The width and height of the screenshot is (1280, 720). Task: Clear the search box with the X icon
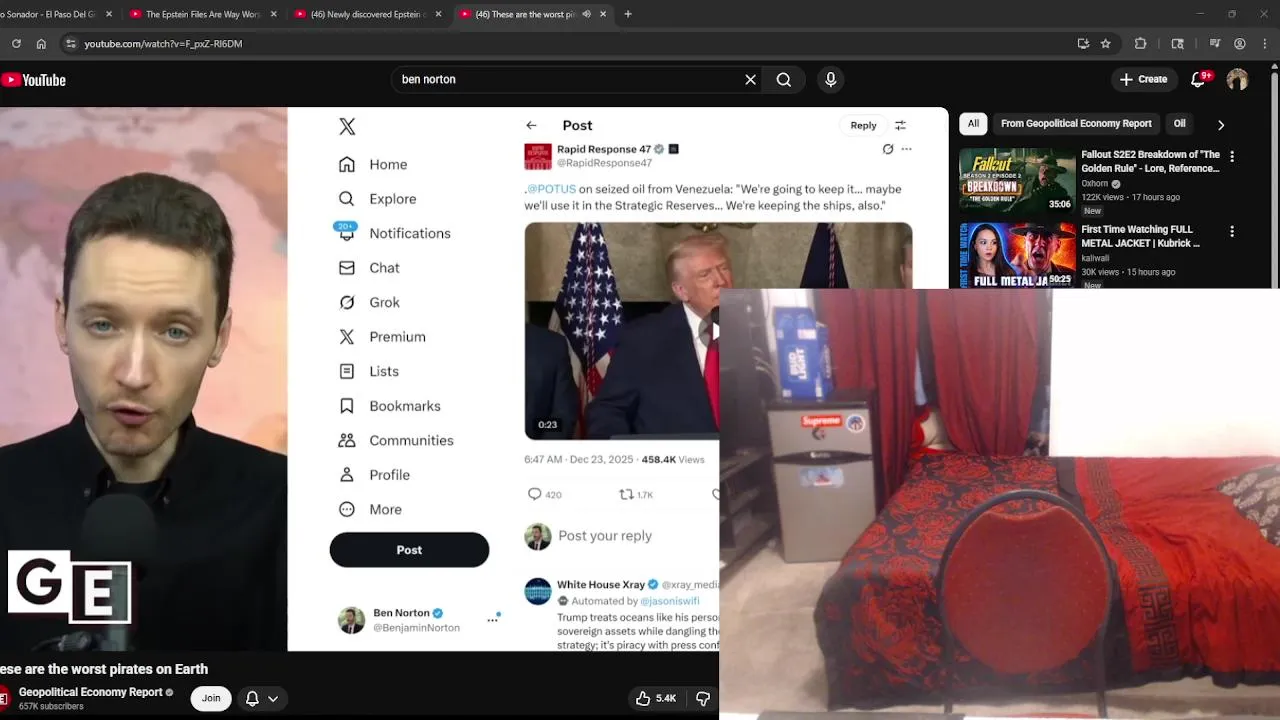pyautogui.click(x=750, y=80)
